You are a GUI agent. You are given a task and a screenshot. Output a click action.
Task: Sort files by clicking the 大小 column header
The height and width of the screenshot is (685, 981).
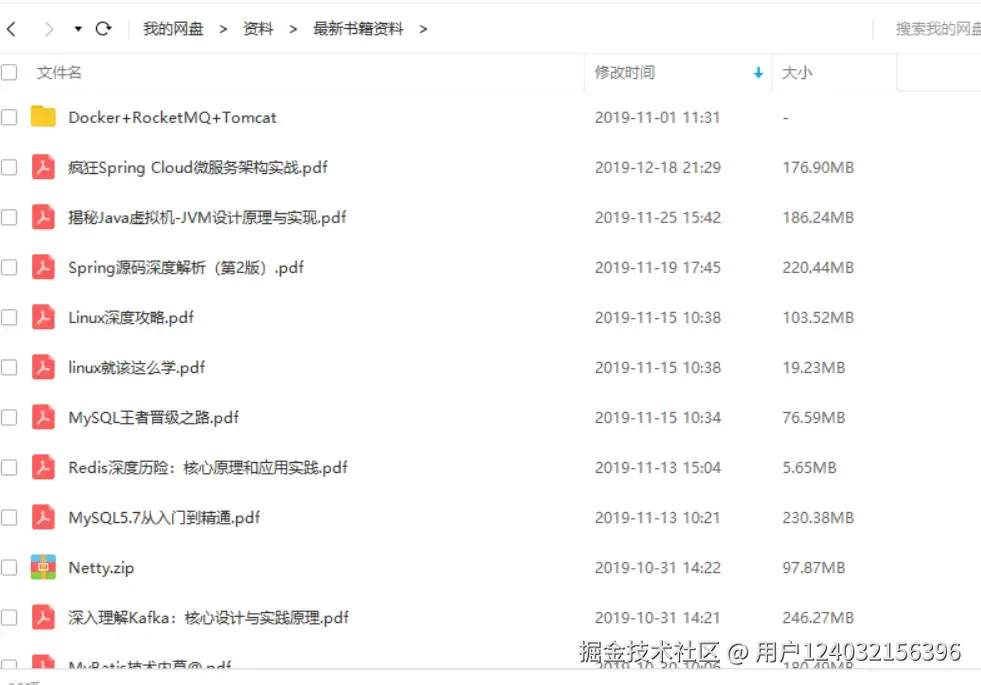796,72
